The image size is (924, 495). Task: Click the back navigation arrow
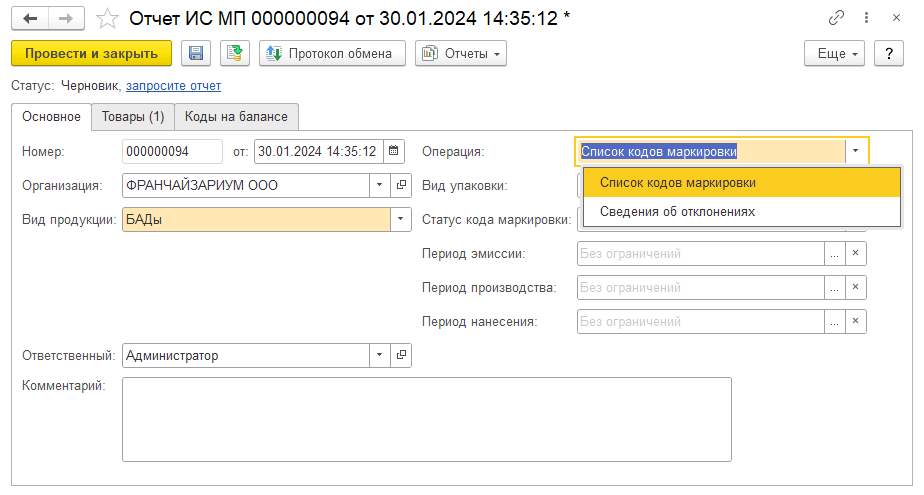(30, 19)
